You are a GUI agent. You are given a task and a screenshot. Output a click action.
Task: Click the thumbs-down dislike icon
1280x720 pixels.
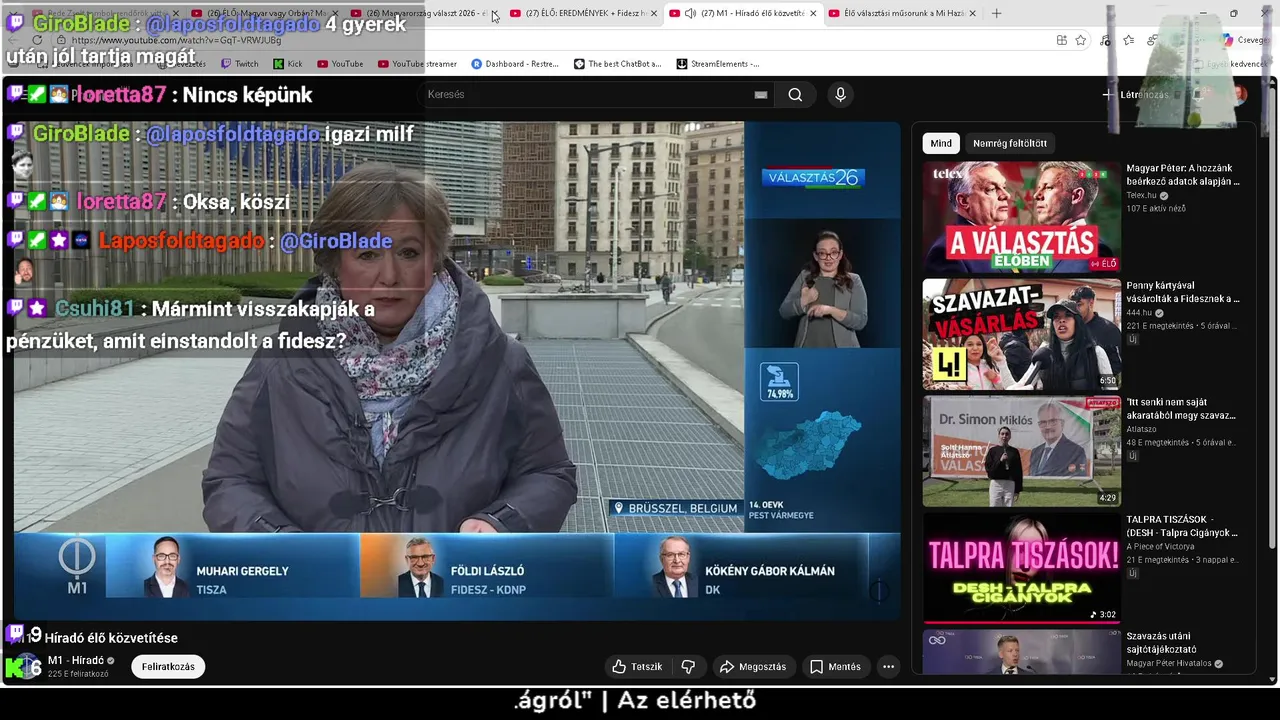pos(688,667)
